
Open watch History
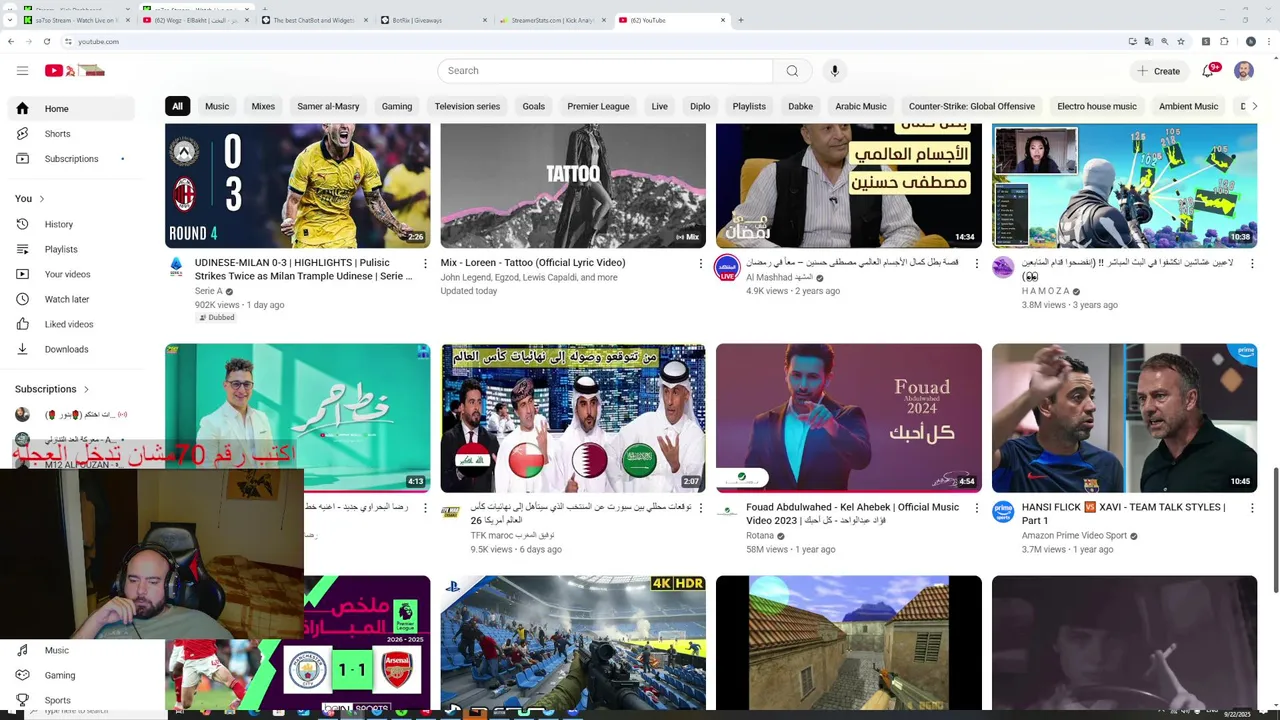pyautogui.click(x=71, y=224)
